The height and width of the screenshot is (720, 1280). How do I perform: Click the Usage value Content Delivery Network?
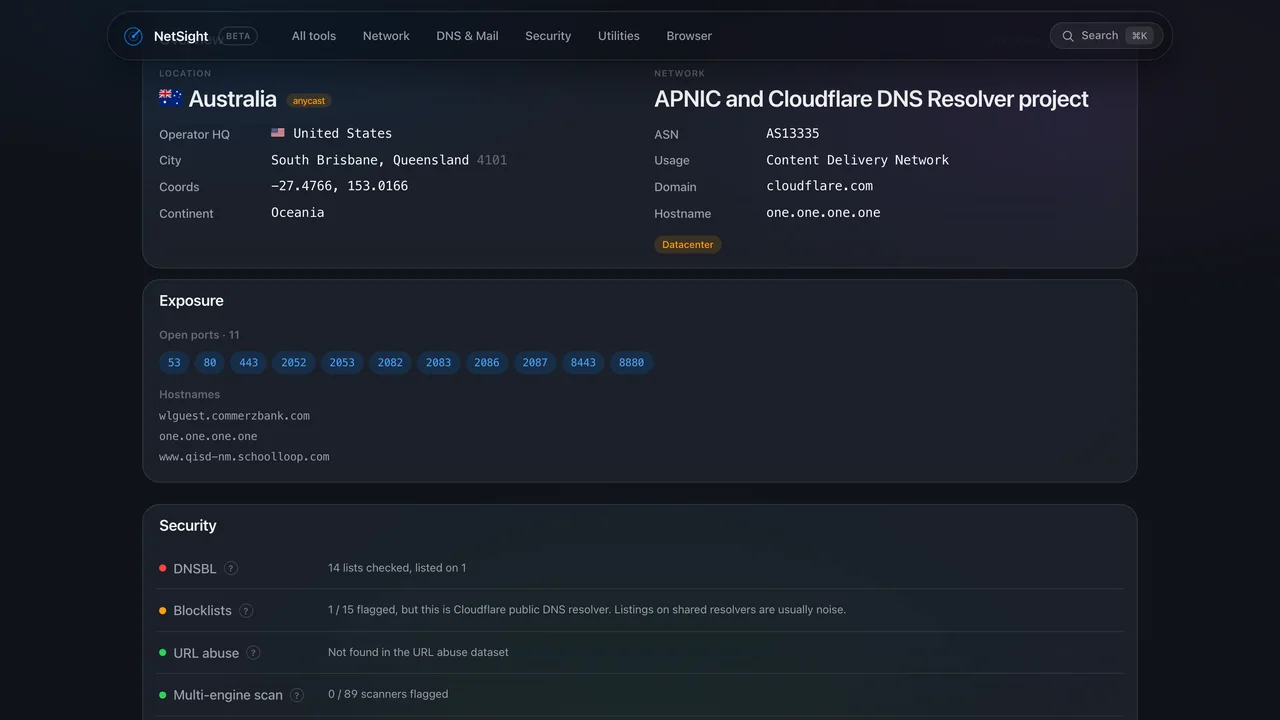pos(858,160)
